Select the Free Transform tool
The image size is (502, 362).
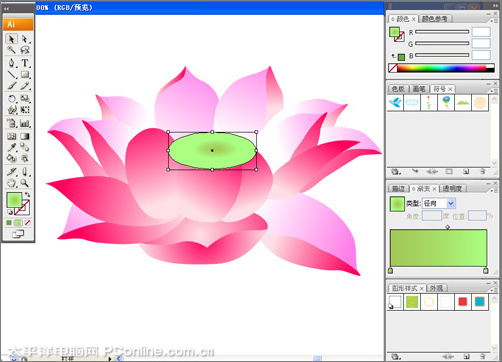(x=25, y=110)
